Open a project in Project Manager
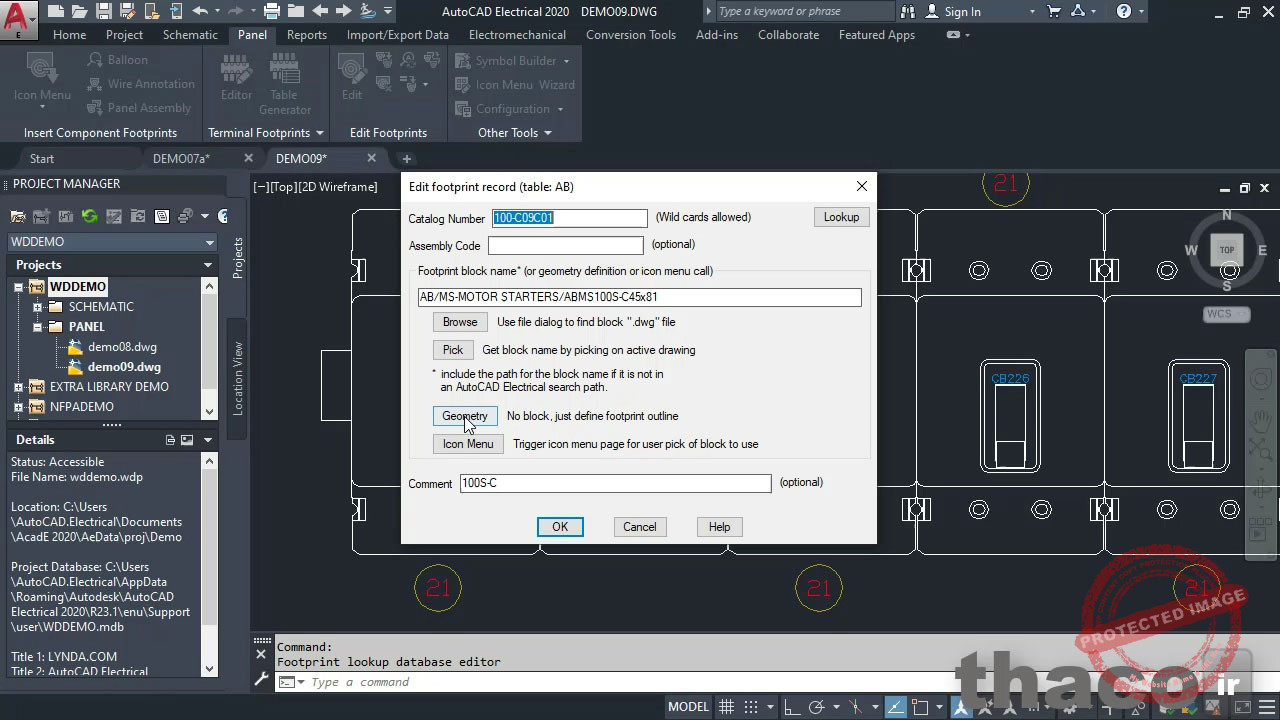 pyautogui.click(x=17, y=216)
